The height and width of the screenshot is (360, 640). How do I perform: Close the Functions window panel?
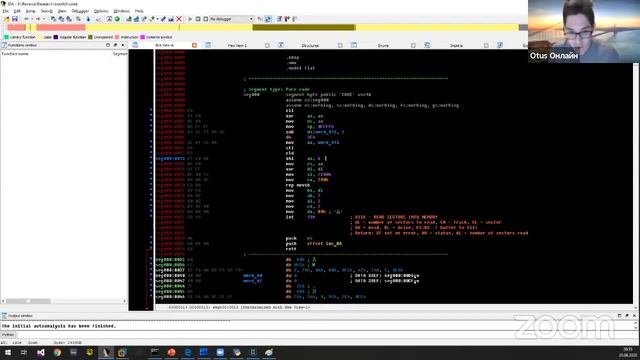(x=123, y=45)
